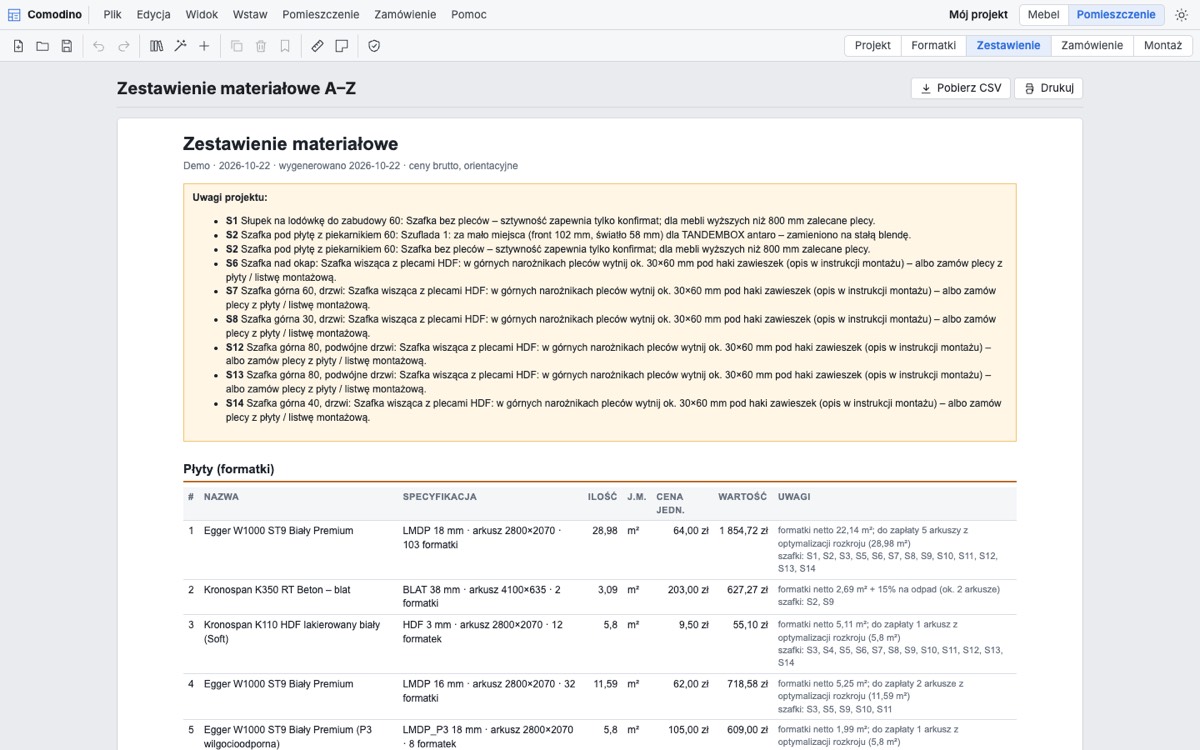Click the duplicate copy icon

237,46
